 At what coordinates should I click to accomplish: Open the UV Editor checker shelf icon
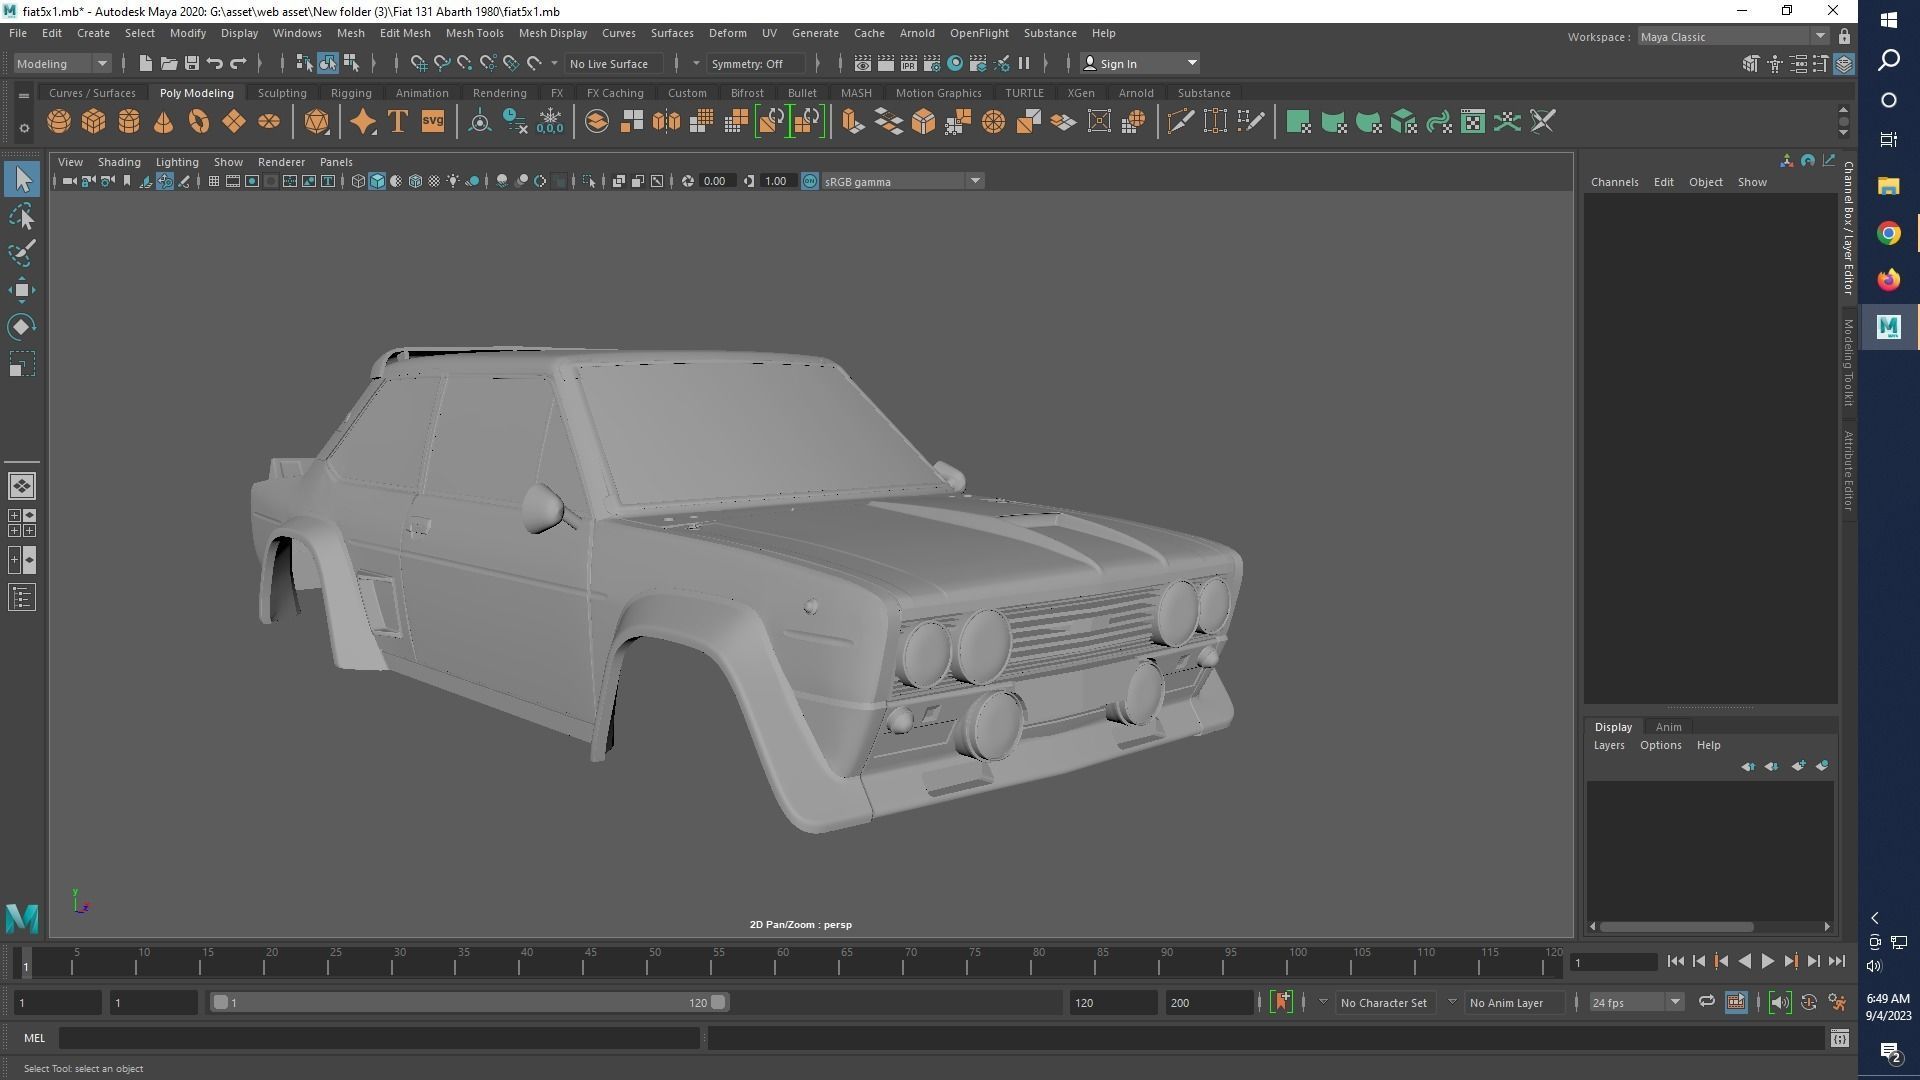pyautogui.click(x=1473, y=122)
